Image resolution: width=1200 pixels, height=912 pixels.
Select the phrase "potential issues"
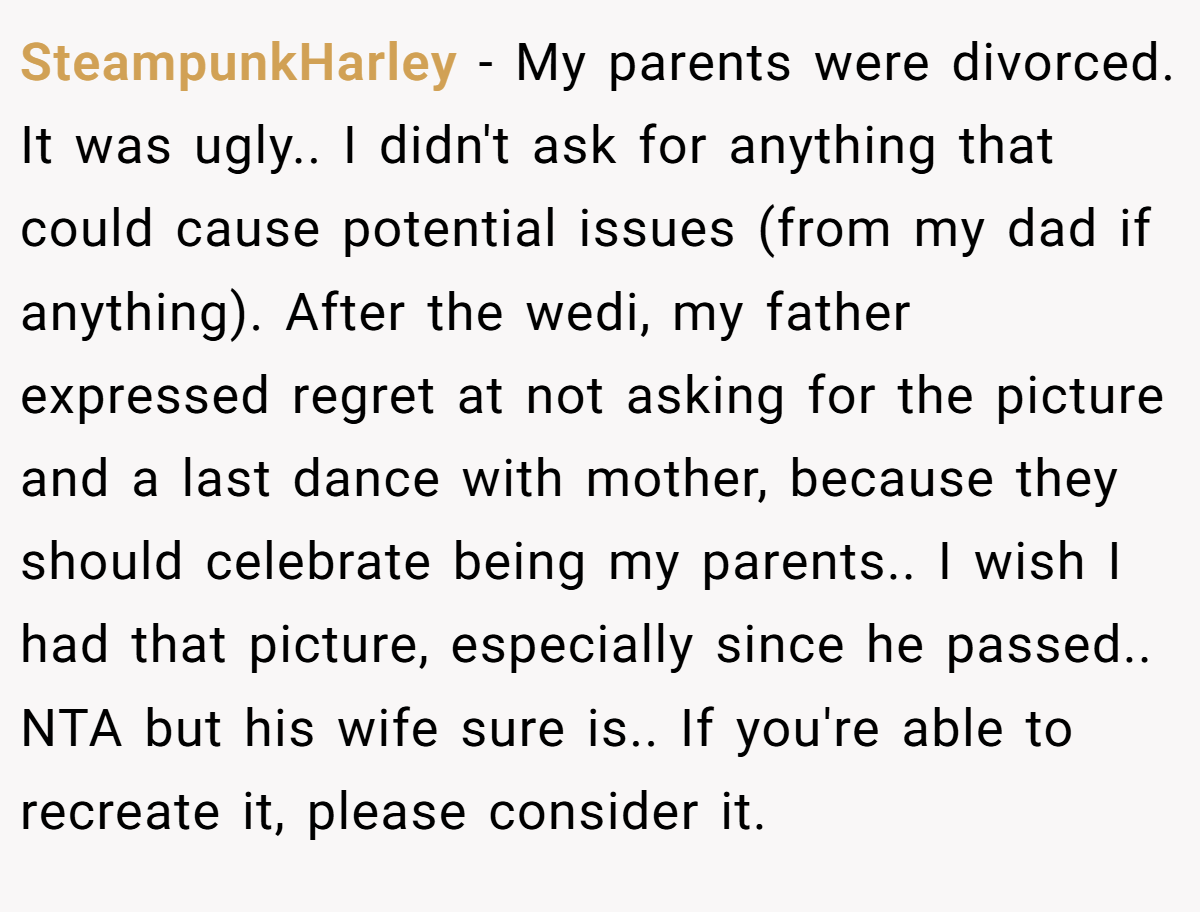(x=538, y=232)
